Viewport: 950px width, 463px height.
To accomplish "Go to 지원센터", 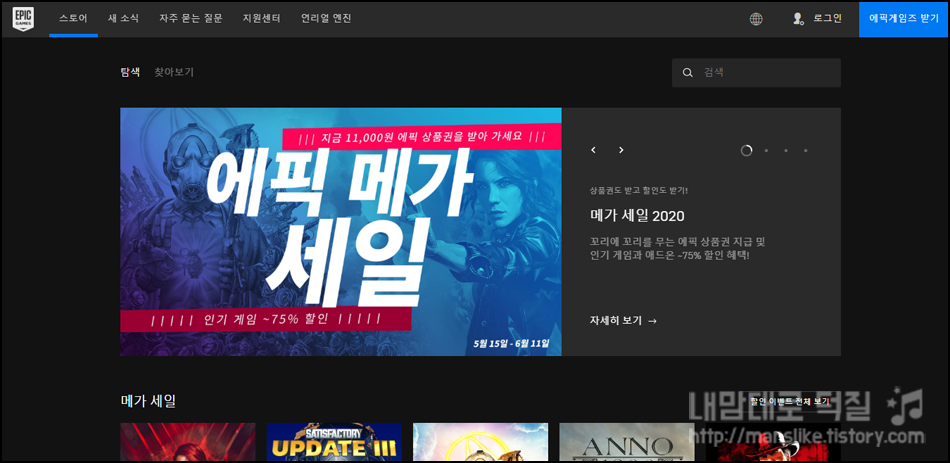I will 262,18.
